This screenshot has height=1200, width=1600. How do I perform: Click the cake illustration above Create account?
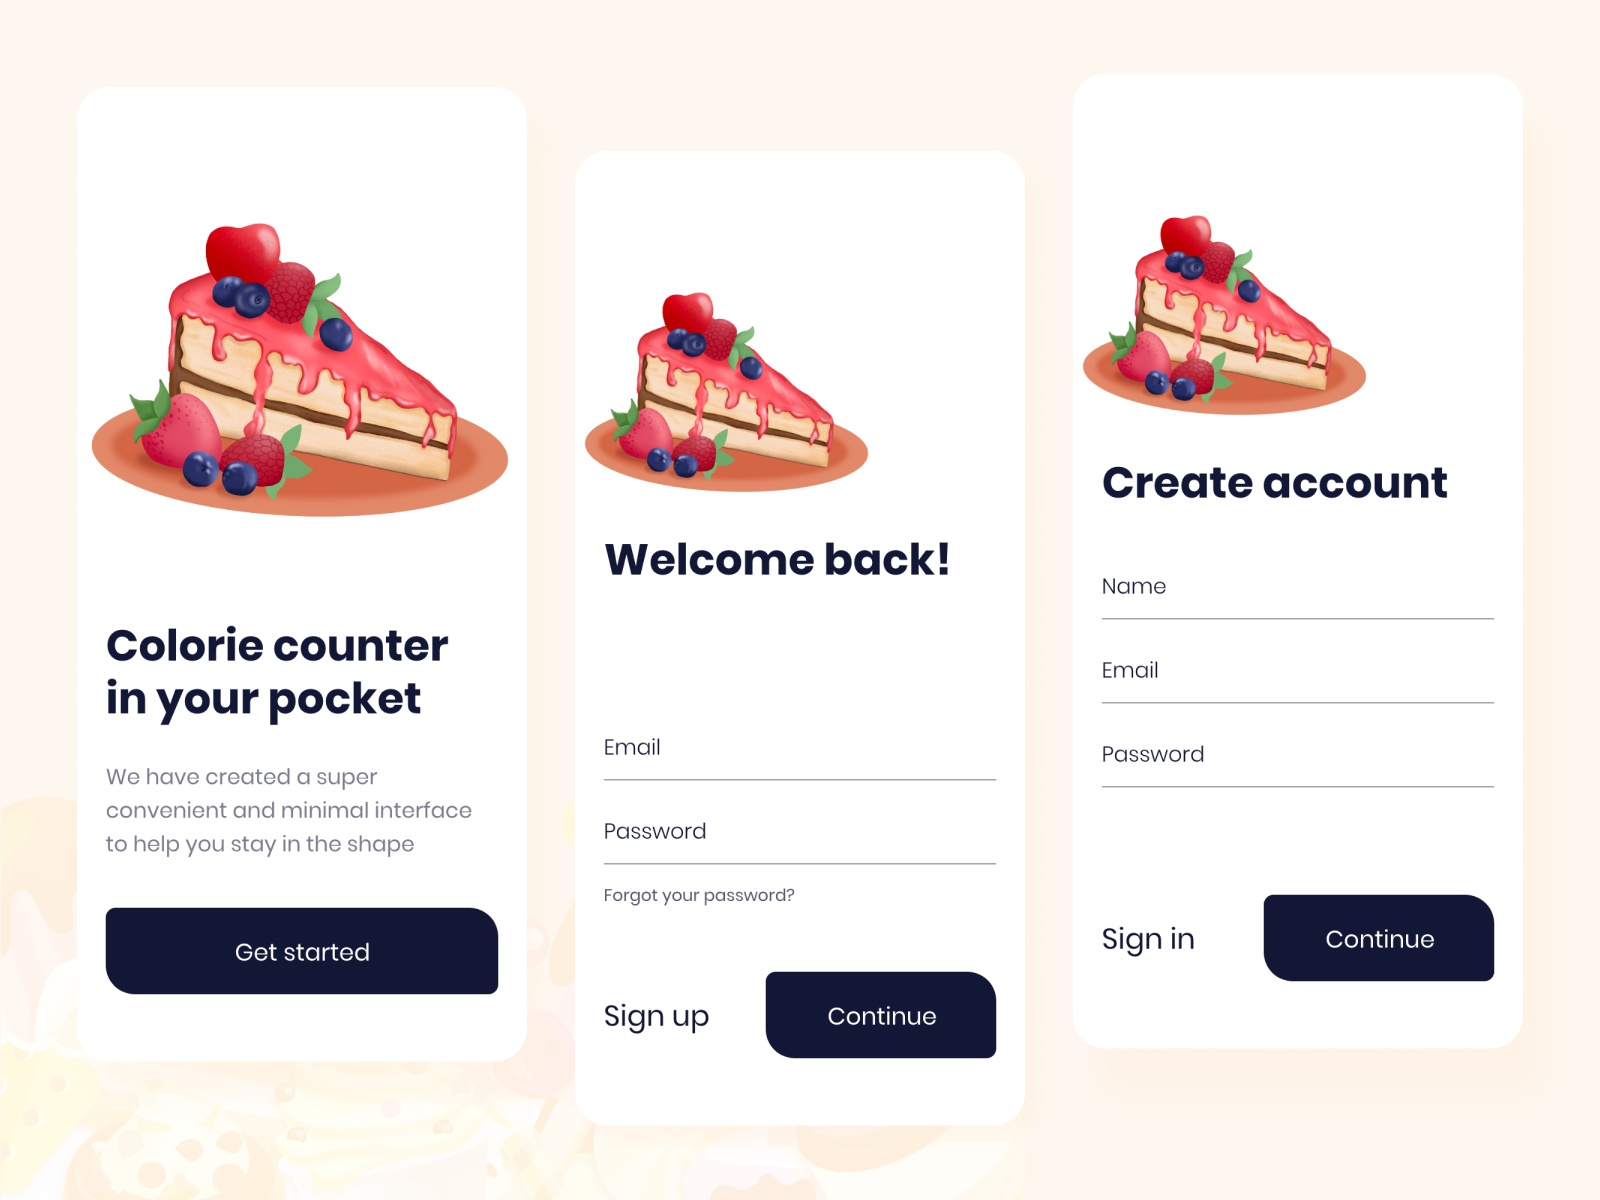1225,315
